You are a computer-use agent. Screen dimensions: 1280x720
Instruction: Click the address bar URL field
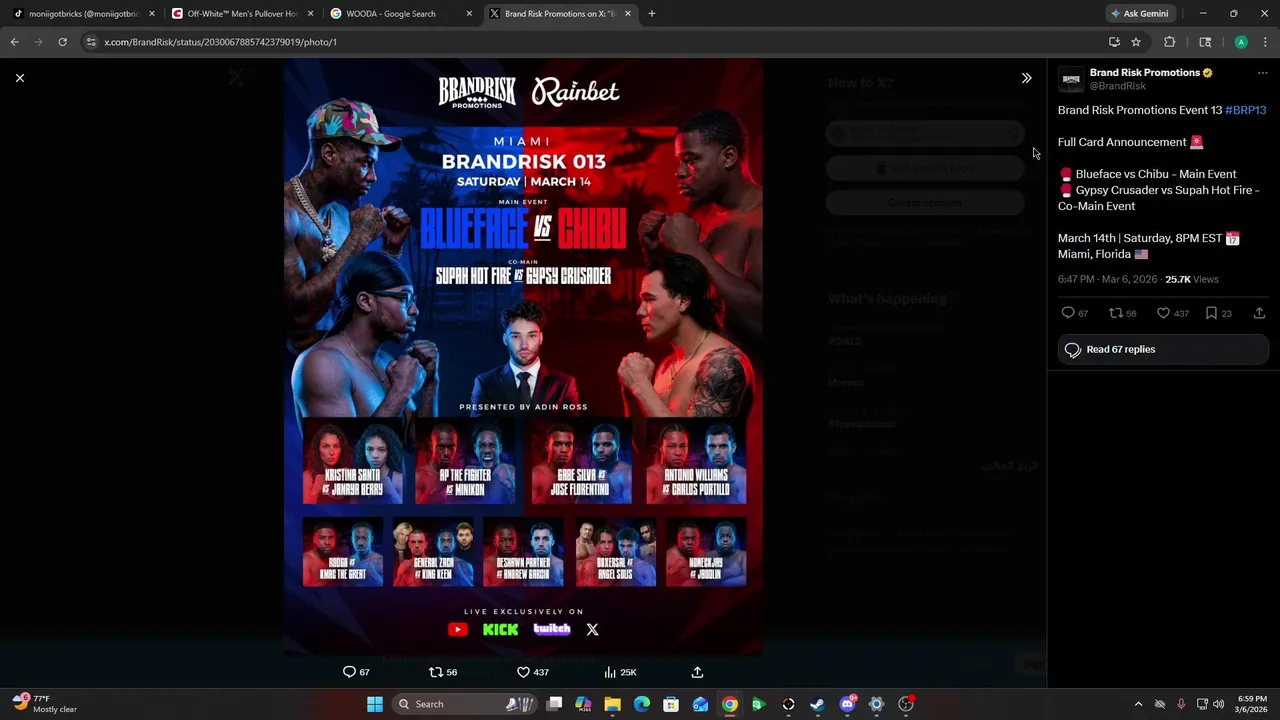[590, 42]
